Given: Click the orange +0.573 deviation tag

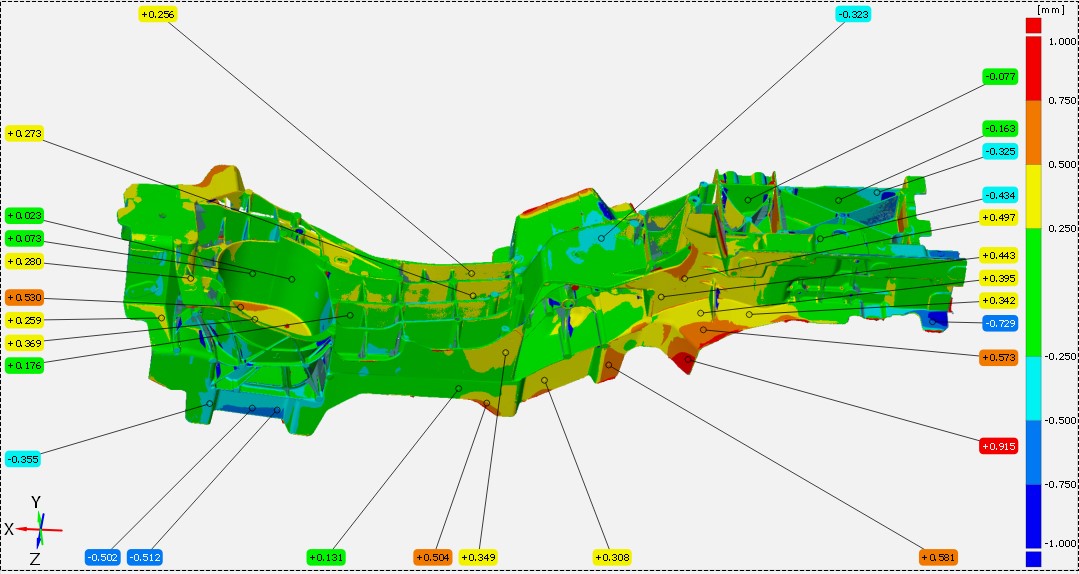Looking at the screenshot, I should click(x=999, y=357).
